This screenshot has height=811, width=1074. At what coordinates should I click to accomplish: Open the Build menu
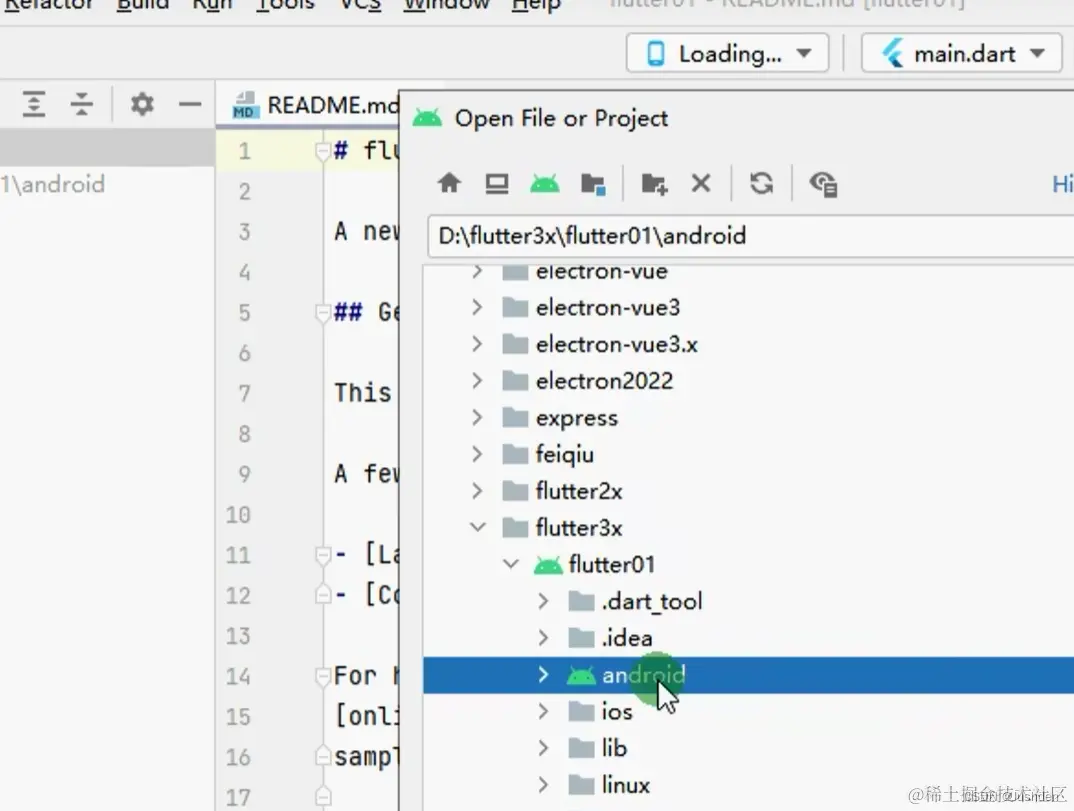(142, 4)
